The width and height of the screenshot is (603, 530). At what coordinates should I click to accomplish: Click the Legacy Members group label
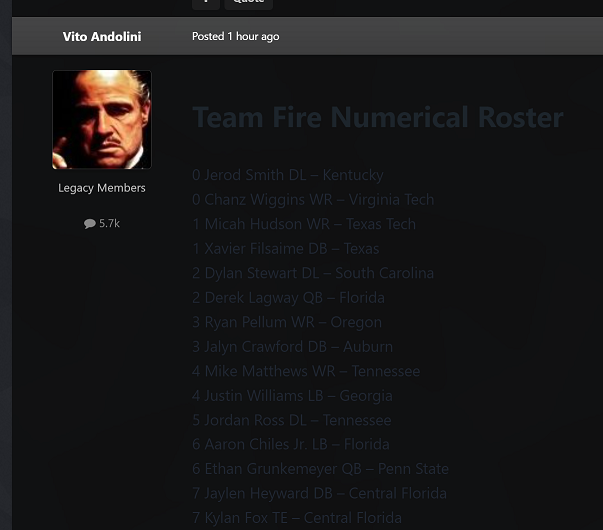pyautogui.click(x=102, y=188)
